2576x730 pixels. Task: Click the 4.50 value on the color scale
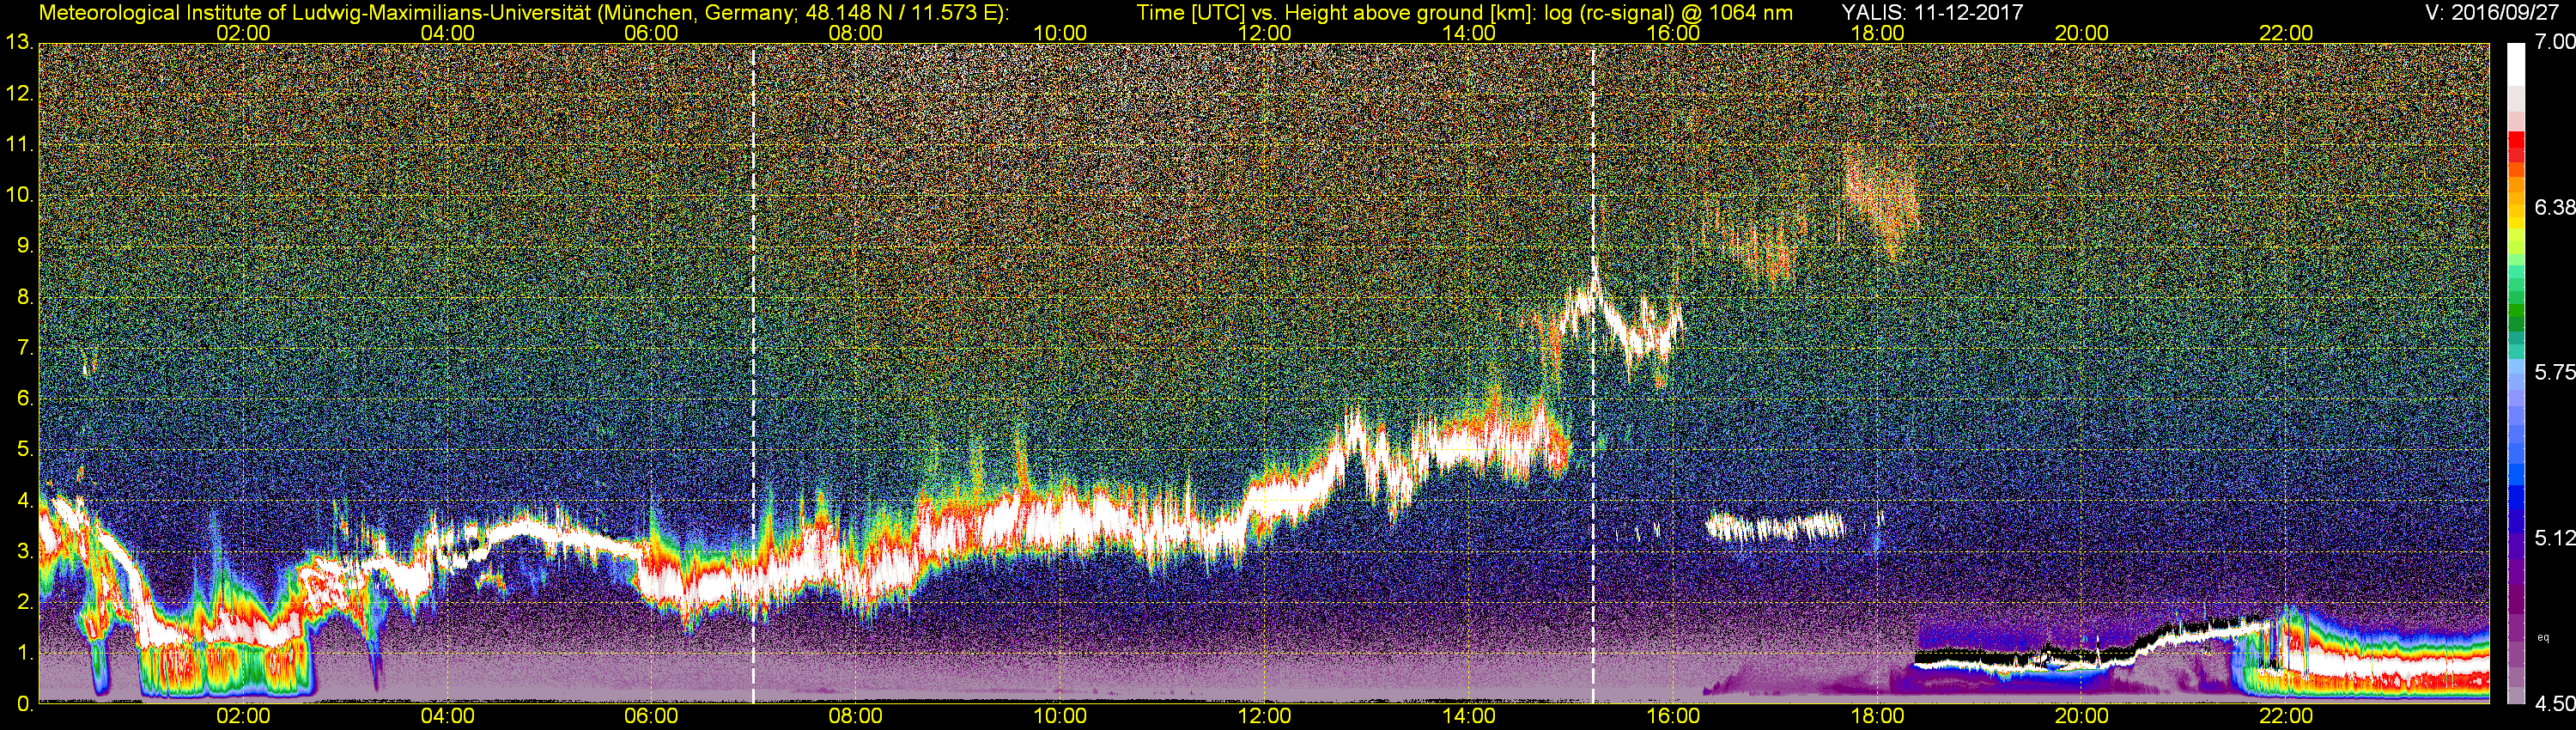click(x=2554, y=704)
